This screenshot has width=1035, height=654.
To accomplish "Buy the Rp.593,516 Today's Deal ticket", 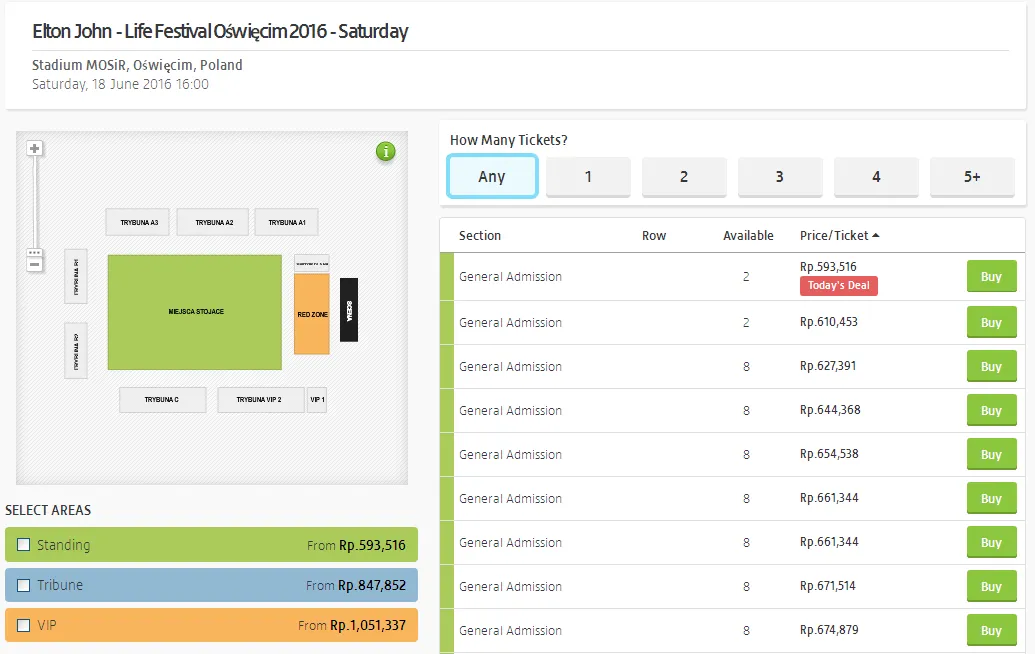I will (991, 277).
